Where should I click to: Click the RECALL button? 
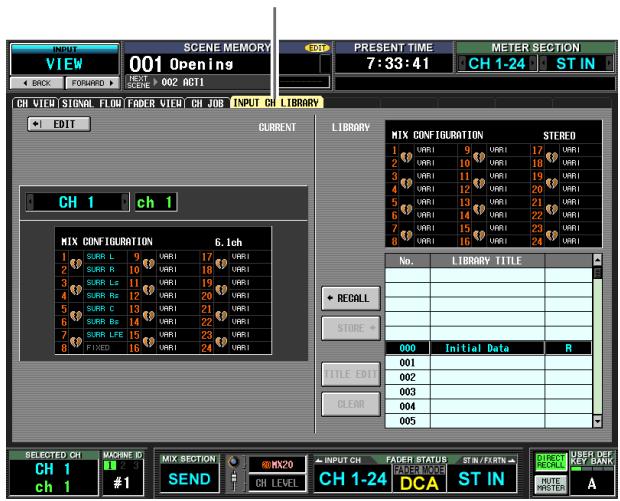point(351,298)
